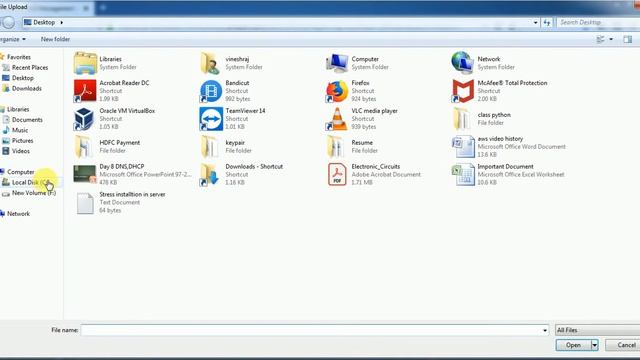Click the change view icon in toolbar

600,39
